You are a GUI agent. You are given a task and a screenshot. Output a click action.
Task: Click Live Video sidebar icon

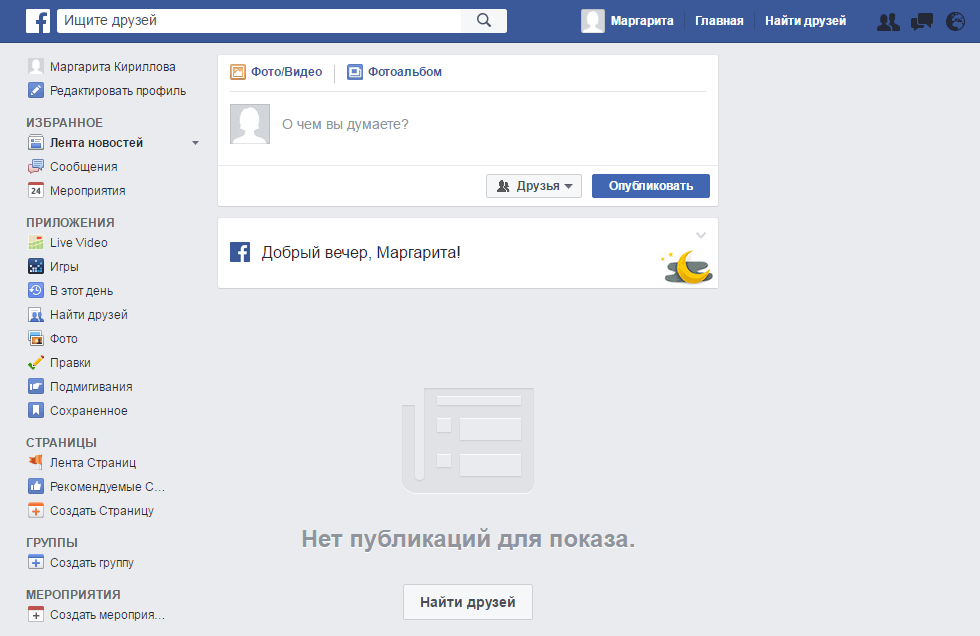point(36,242)
